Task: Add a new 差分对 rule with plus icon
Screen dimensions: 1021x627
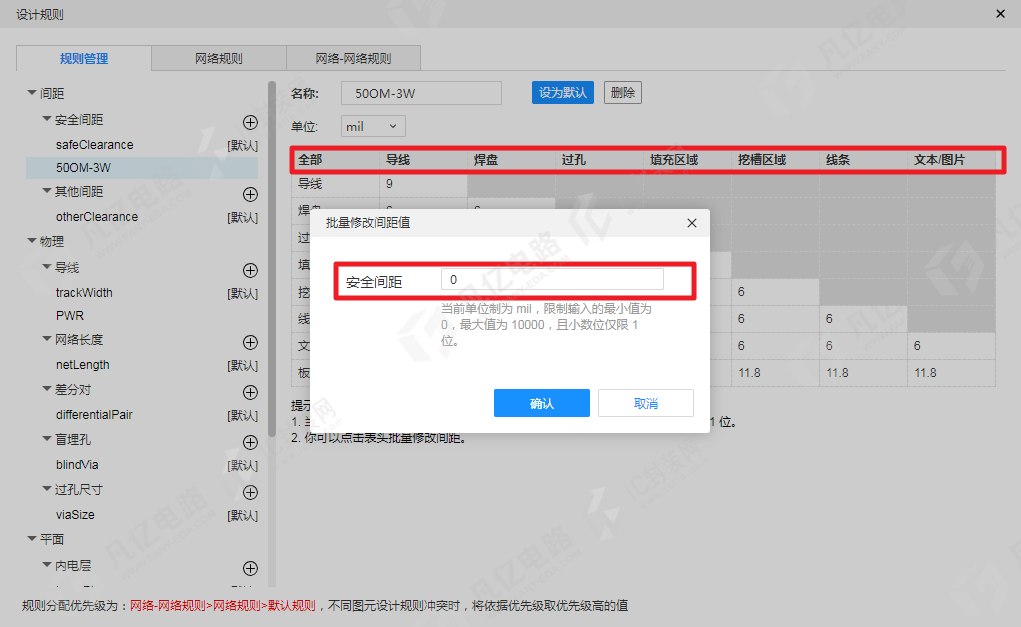Action: (250, 392)
